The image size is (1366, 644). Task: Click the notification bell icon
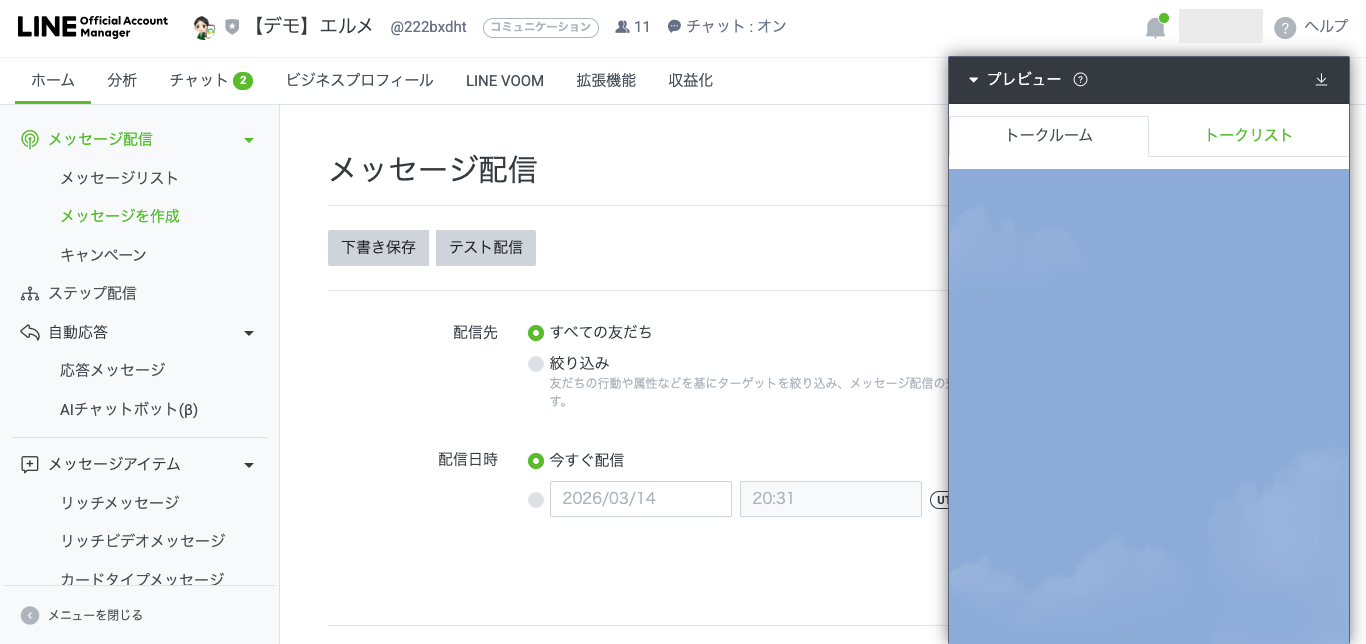coord(1155,28)
